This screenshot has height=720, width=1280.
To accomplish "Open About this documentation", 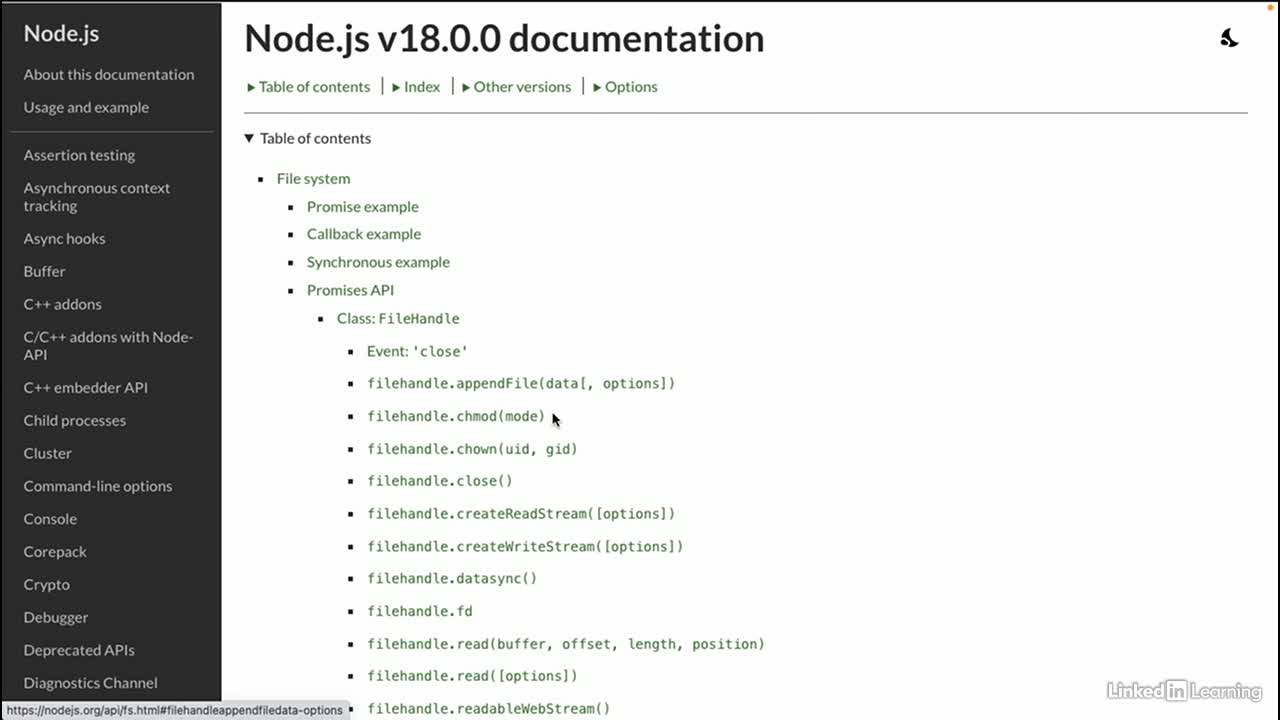I will 109,74.
